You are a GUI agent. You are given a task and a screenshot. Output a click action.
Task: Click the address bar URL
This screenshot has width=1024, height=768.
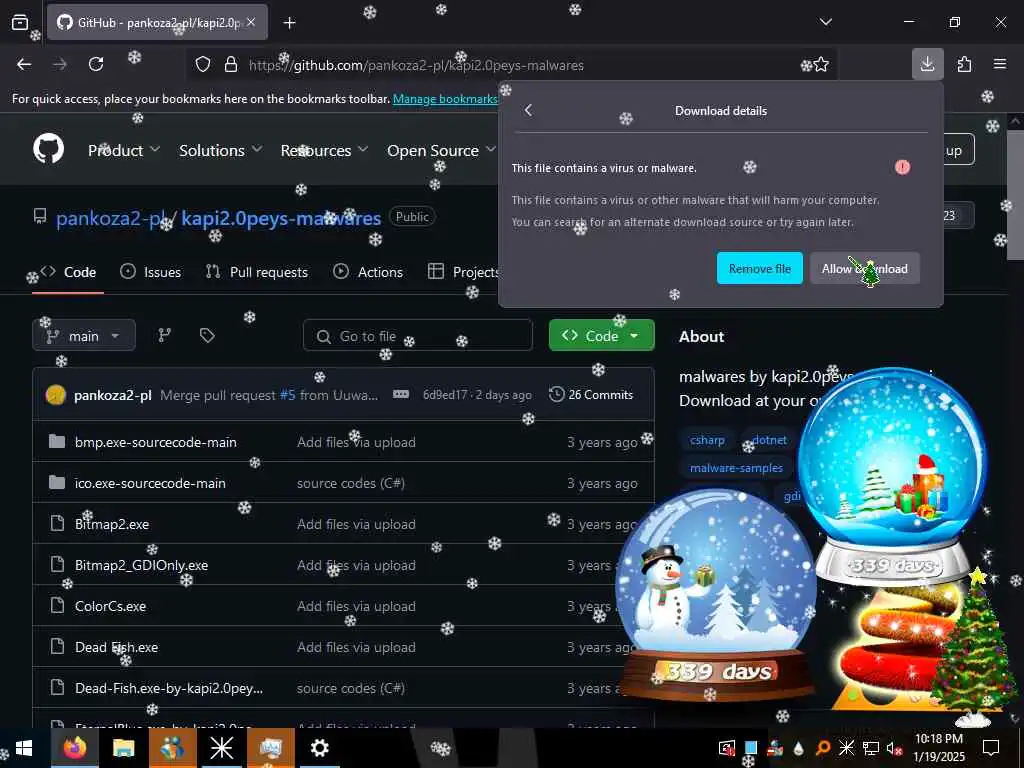coord(416,65)
